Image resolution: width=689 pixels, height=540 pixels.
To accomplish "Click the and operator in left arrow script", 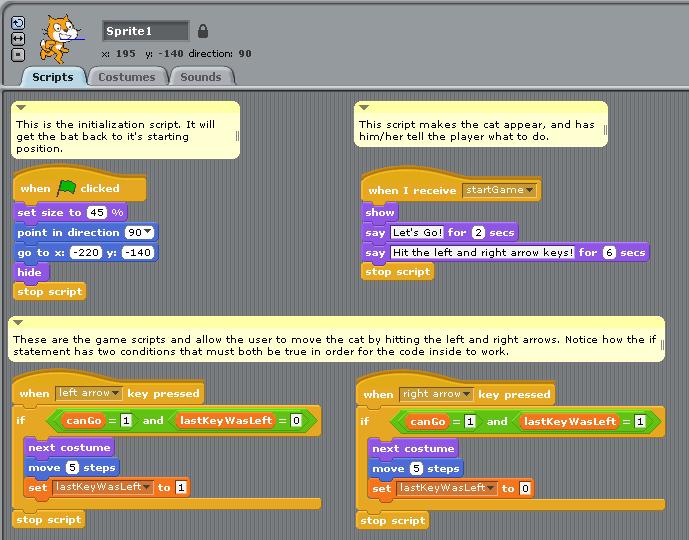I will [x=153, y=420].
